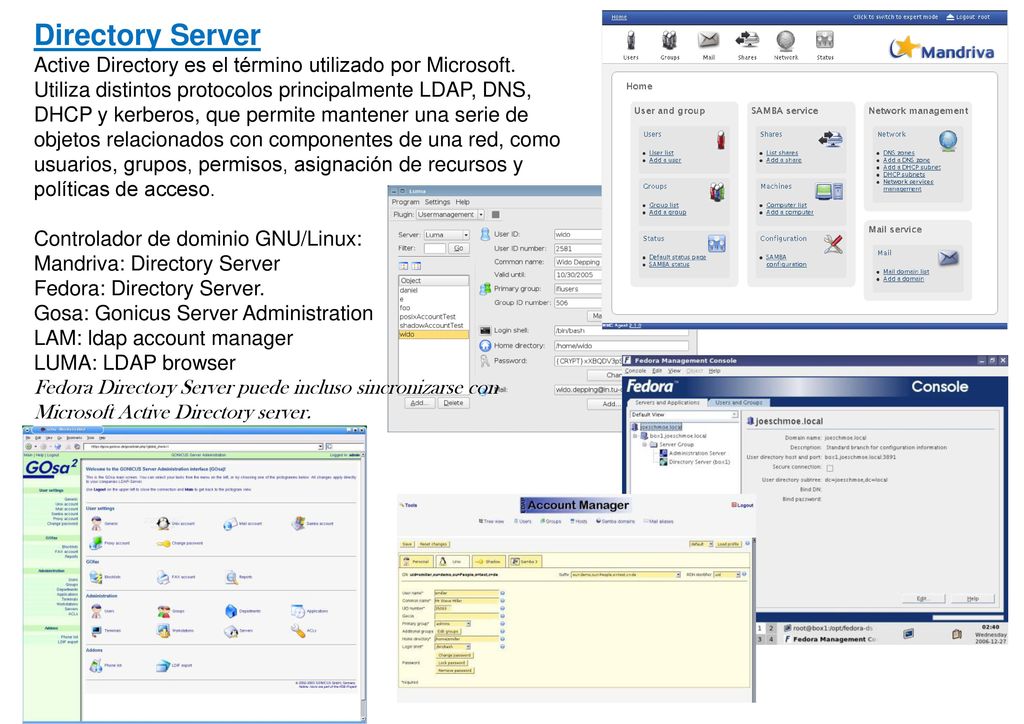Open the Unix account icon in GOsa
Screen dimensions: 1024x724
pos(163,523)
